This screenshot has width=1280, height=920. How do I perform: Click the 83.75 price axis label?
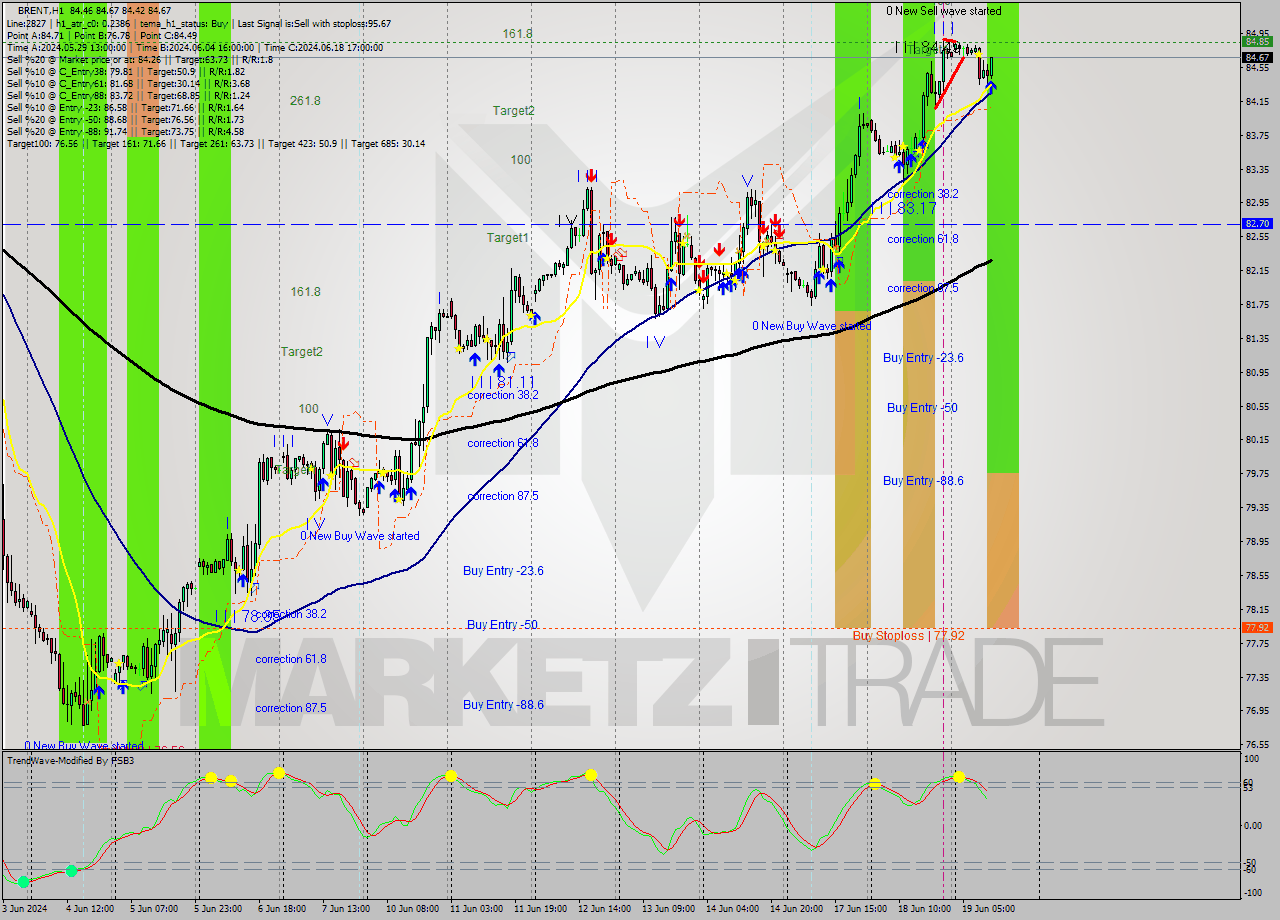point(1257,136)
